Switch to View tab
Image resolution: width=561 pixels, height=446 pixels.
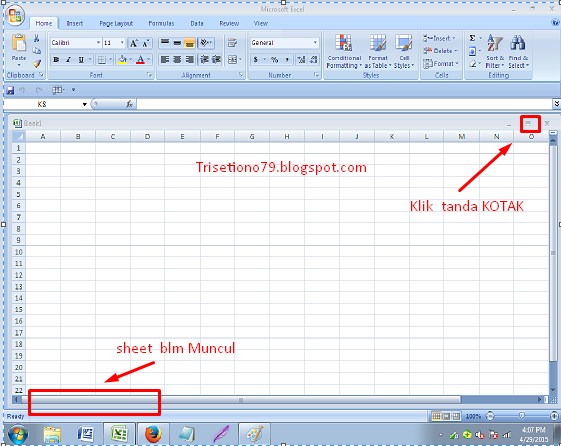click(260, 24)
